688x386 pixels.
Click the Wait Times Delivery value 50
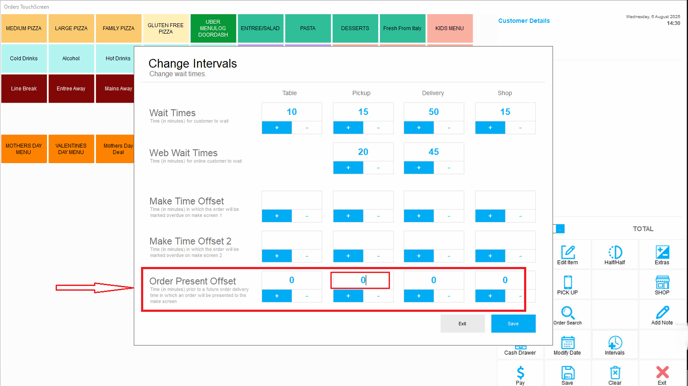coord(434,112)
